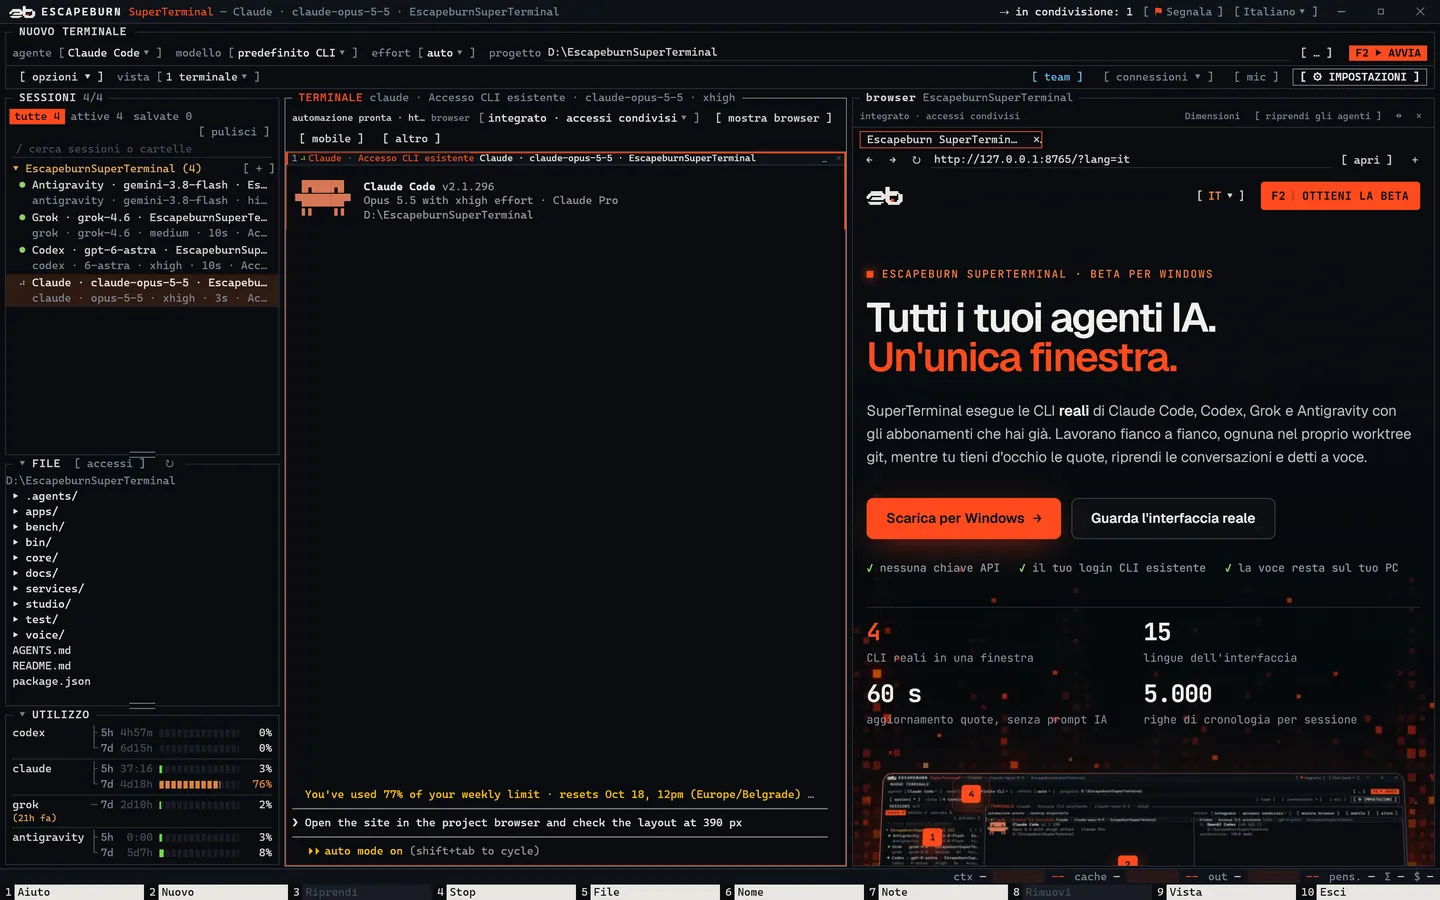Image resolution: width=1440 pixels, height=900 pixels.
Task: Click the F2 AVVIA button
Action: coord(1387,53)
